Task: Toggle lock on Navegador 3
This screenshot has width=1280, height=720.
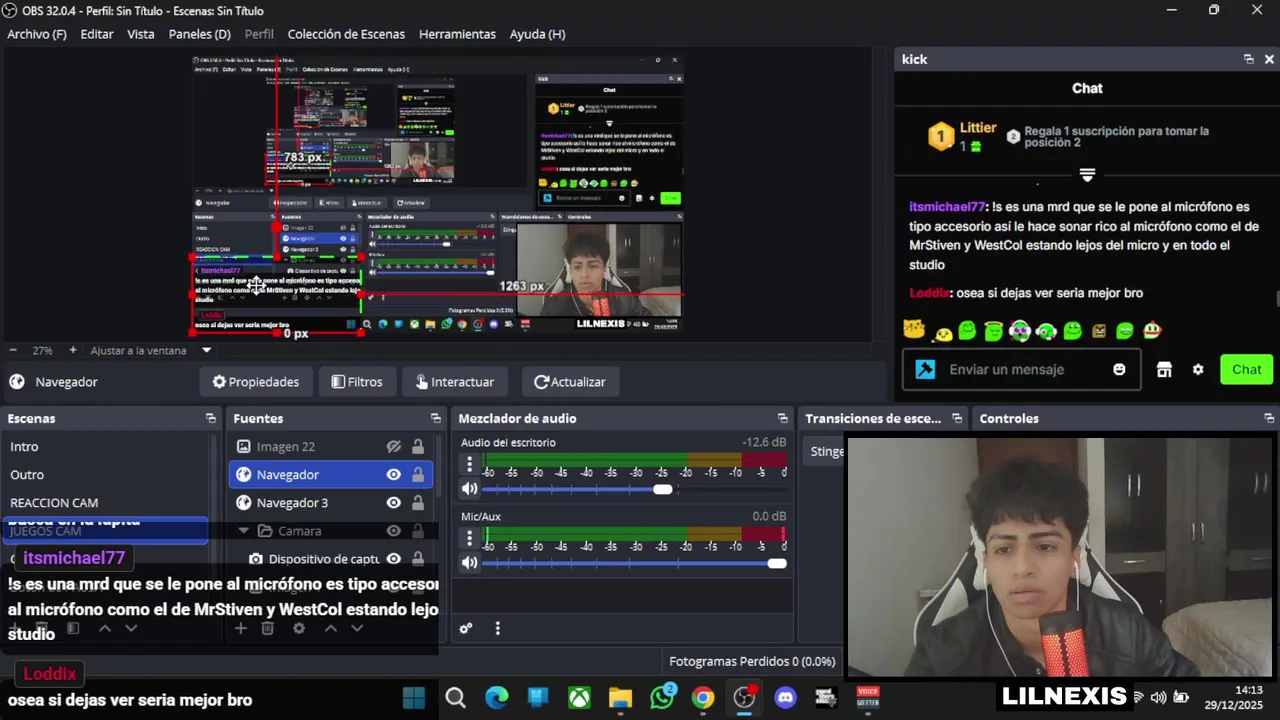Action: click(x=418, y=503)
